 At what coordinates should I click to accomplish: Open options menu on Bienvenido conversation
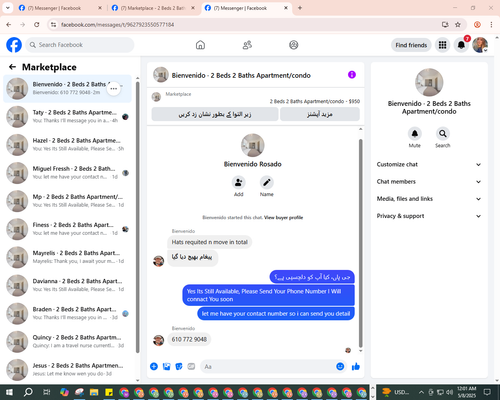click(x=114, y=89)
